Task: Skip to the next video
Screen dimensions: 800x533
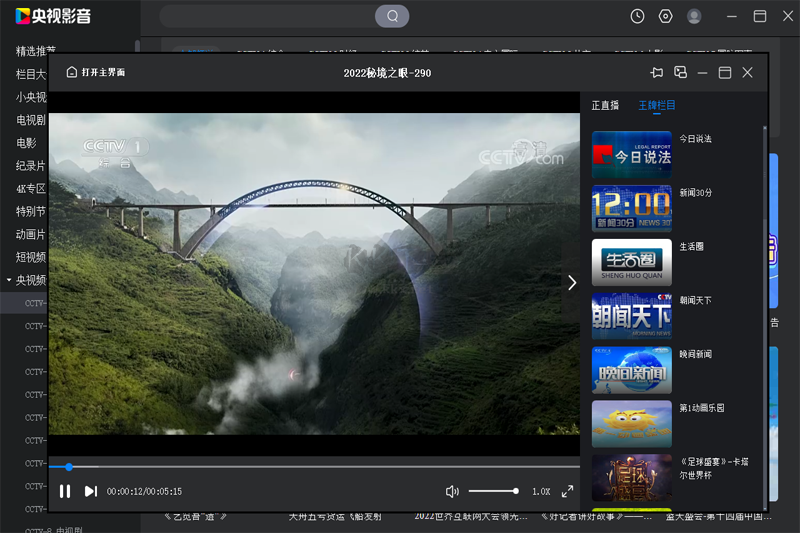Action: (91, 491)
